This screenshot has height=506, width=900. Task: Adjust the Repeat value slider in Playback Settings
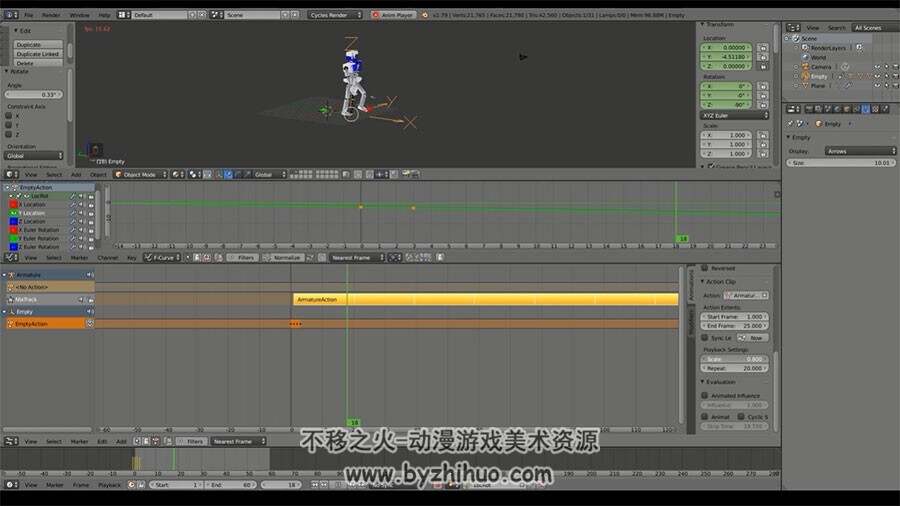pos(735,368)
